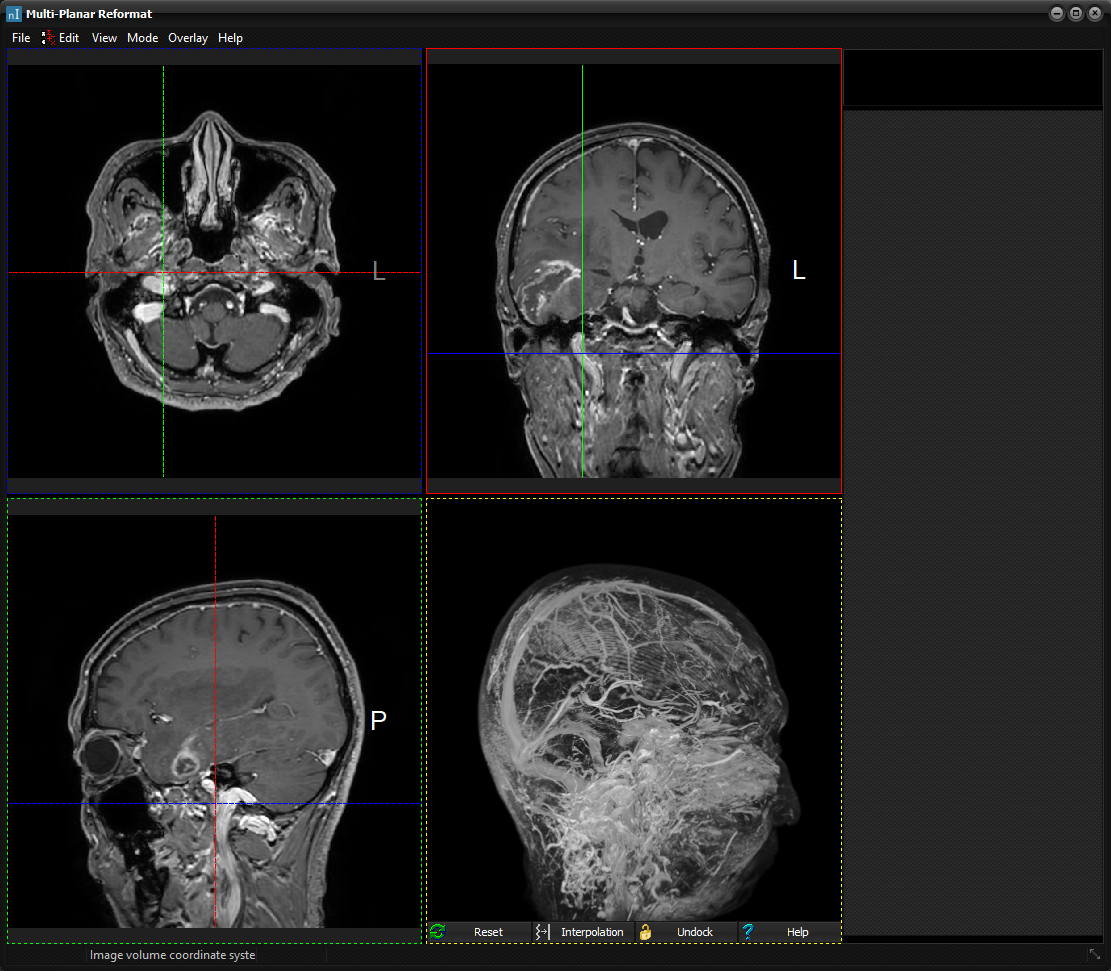Open the Overlay menu

coord(187,38)
